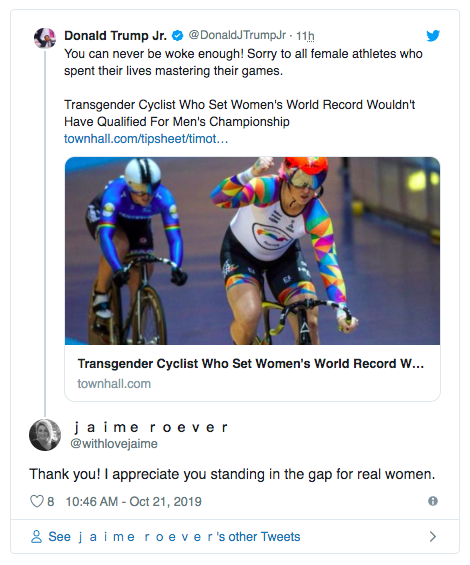Image resolution: width=470 pixels, height=565 pixels.
Task: Open the 11h timestamp link
Action: [x=305, y=36]
